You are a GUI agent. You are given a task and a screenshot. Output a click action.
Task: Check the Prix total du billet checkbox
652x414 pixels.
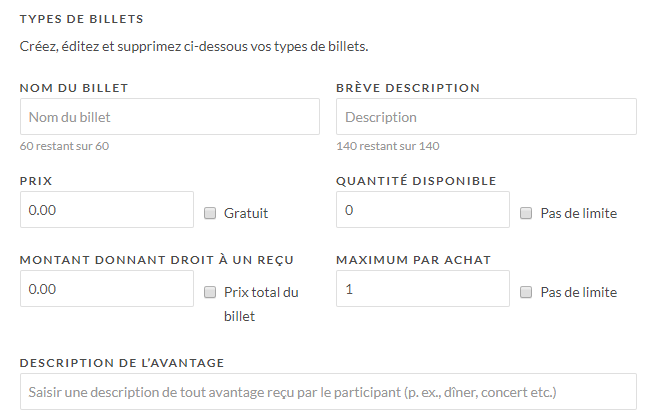click(210, 292)
